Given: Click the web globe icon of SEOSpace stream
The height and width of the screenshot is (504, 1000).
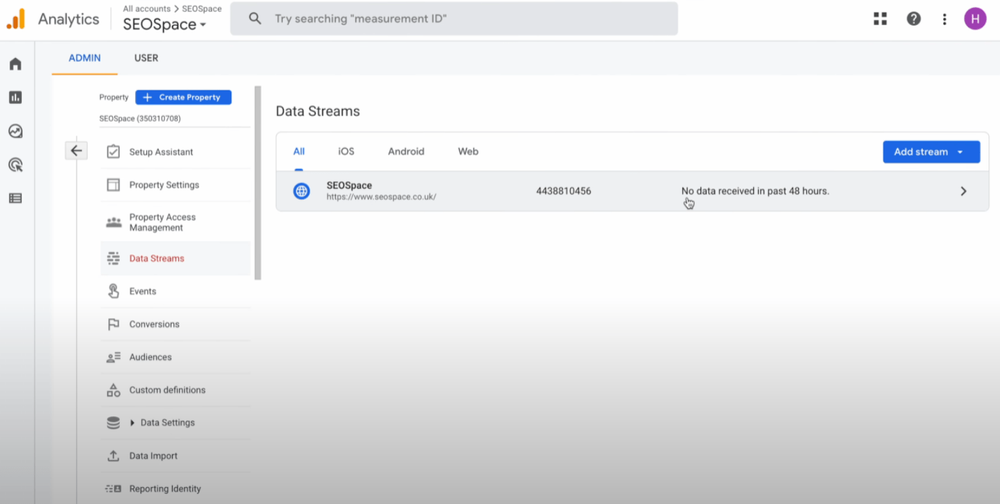Looking at the screenshot, I should coord(302,191).
